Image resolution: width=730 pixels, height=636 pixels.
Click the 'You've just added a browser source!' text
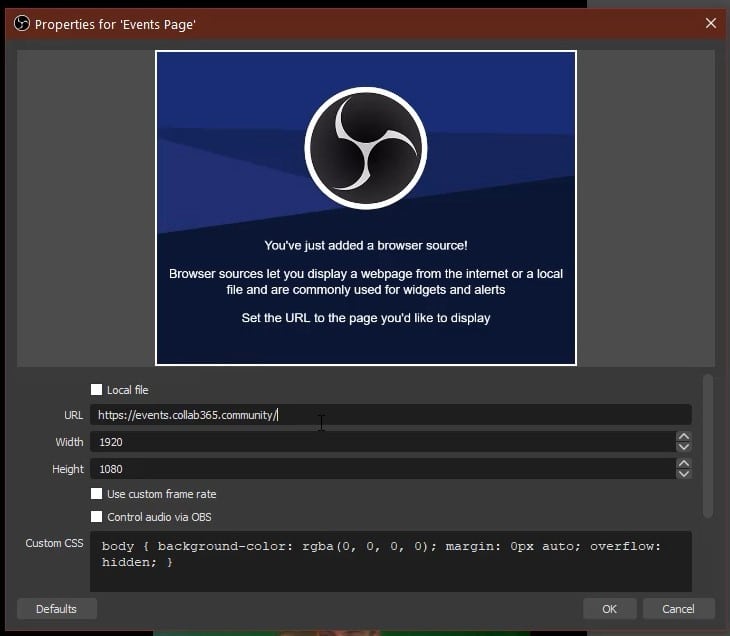pyautogui.click(x=366, y=245)
